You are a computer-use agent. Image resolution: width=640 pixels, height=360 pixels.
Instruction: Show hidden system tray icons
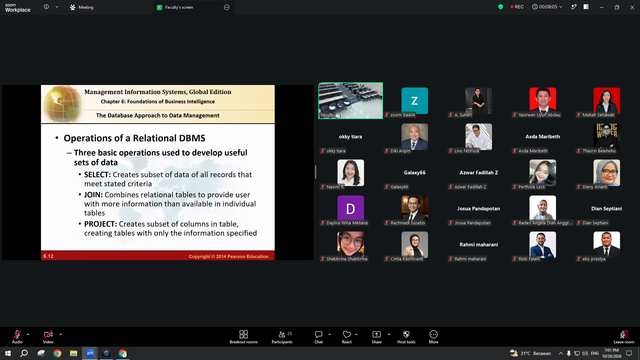(x=561, y=353)
